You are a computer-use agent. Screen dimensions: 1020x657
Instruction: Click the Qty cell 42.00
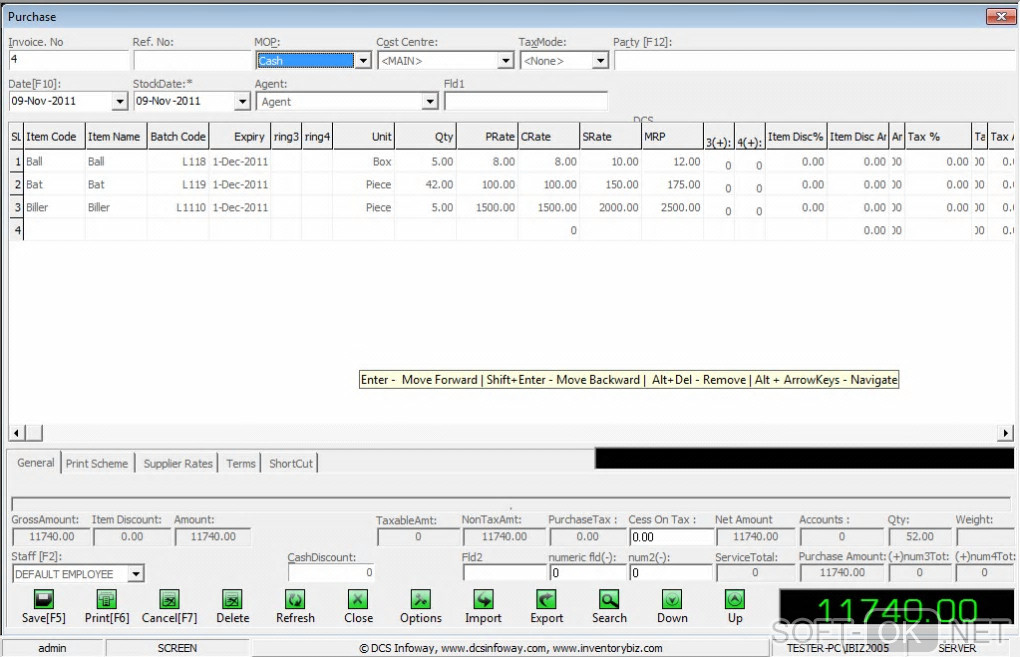click(425, 184)
